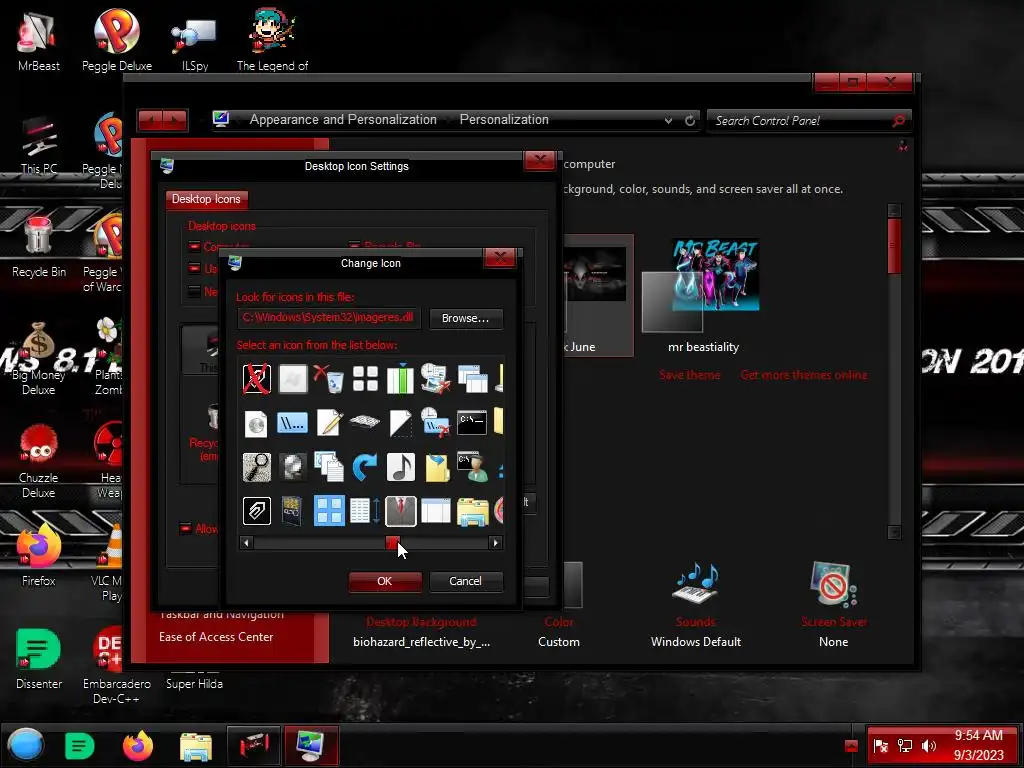Toggle Allow themes to change icons checkbox
The width and height of the screenshot is (1024, 768).
click(x=185, y=528)
